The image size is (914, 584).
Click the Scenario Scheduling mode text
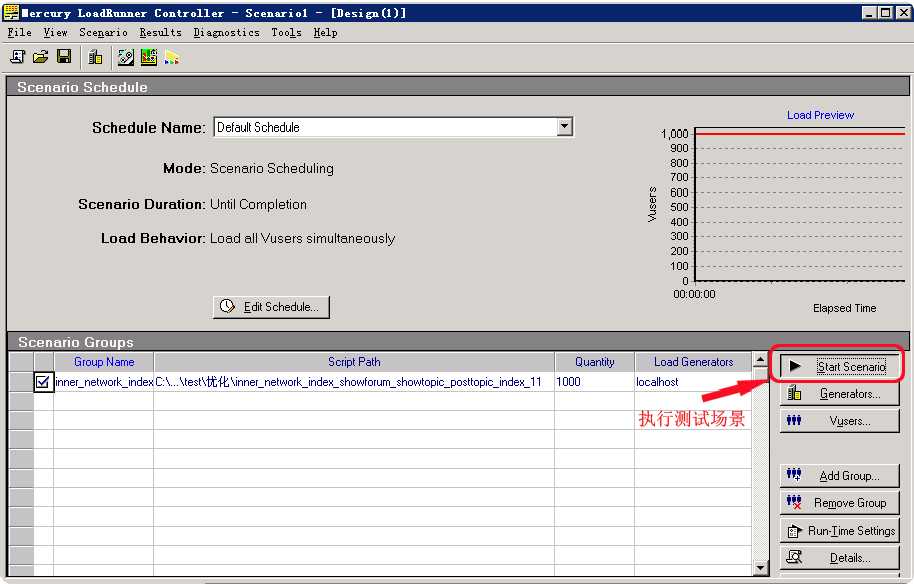click(x=272, y=168)
